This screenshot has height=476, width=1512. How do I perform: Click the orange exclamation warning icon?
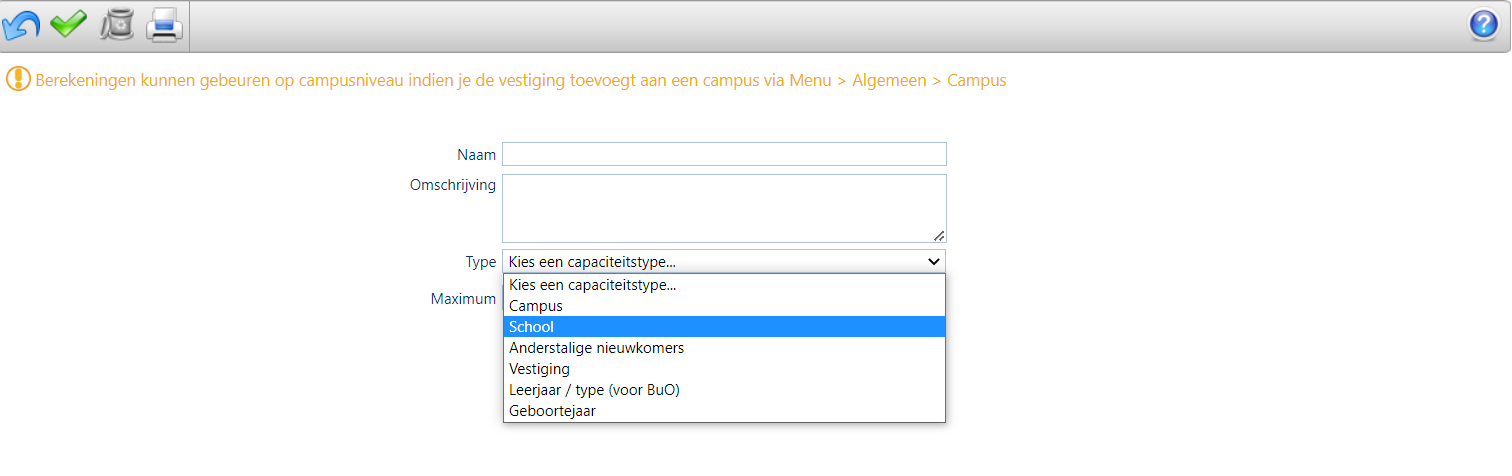point(18,79)
